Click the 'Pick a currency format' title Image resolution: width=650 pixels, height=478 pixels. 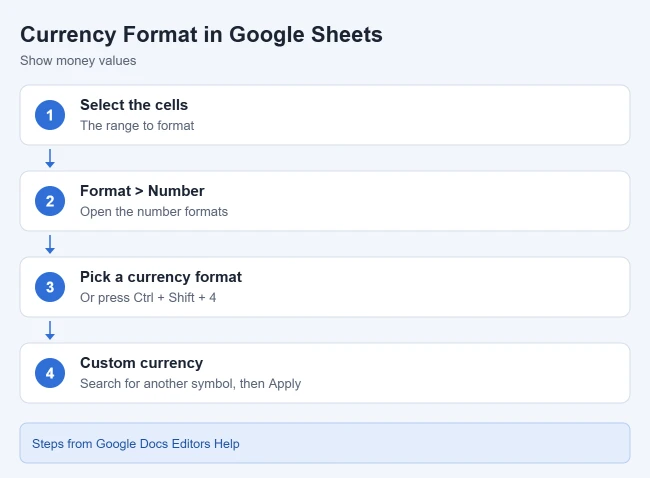pyautogui.click(x=161, y=277)
